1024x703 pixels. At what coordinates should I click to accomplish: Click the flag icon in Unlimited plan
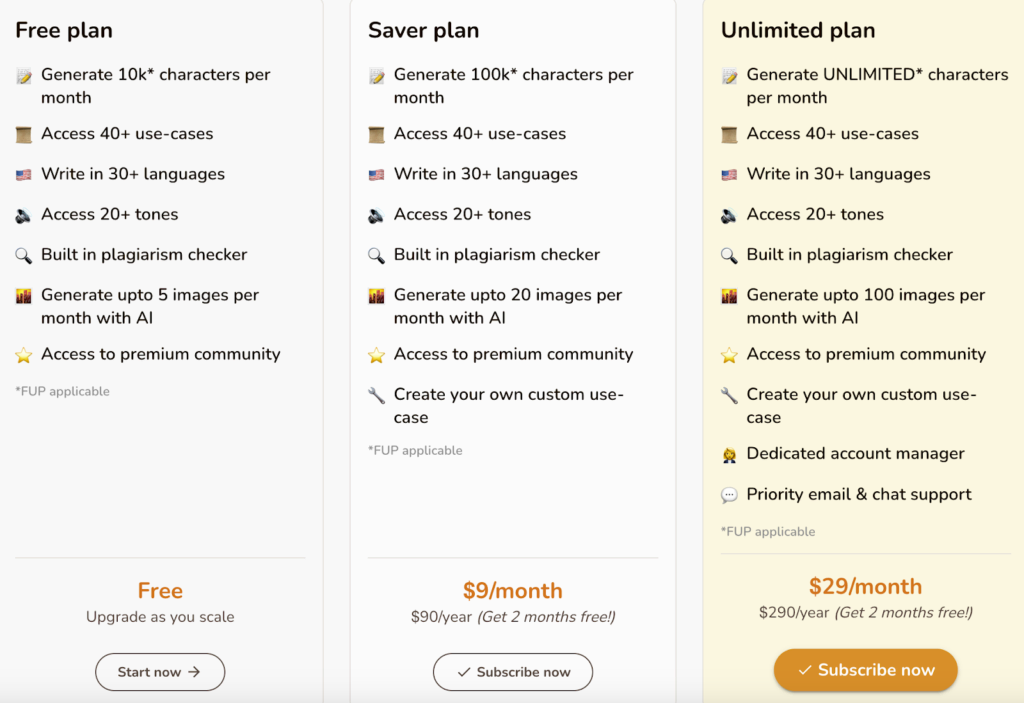pyautogui.click(x=729, y=175)
